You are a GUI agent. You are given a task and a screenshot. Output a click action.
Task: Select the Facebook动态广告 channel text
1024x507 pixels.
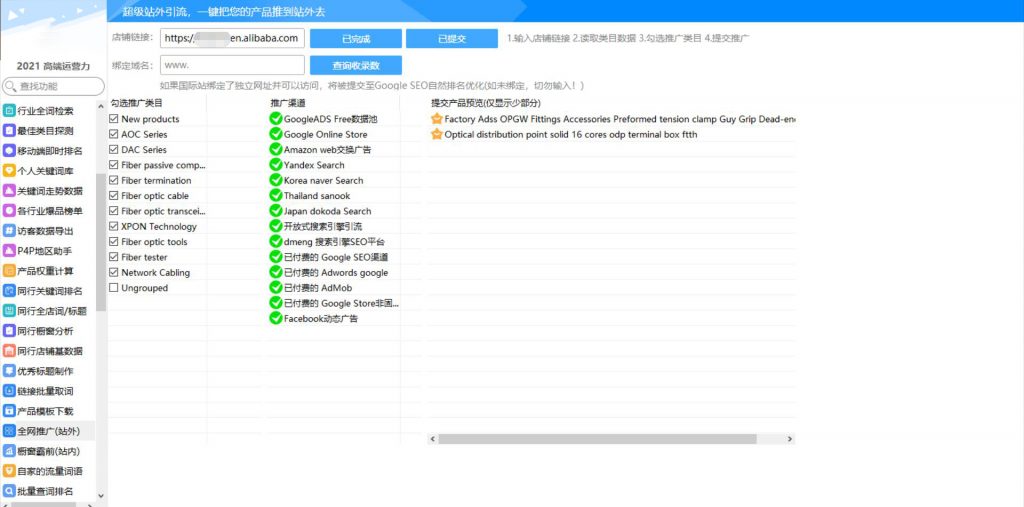point(321,319)
